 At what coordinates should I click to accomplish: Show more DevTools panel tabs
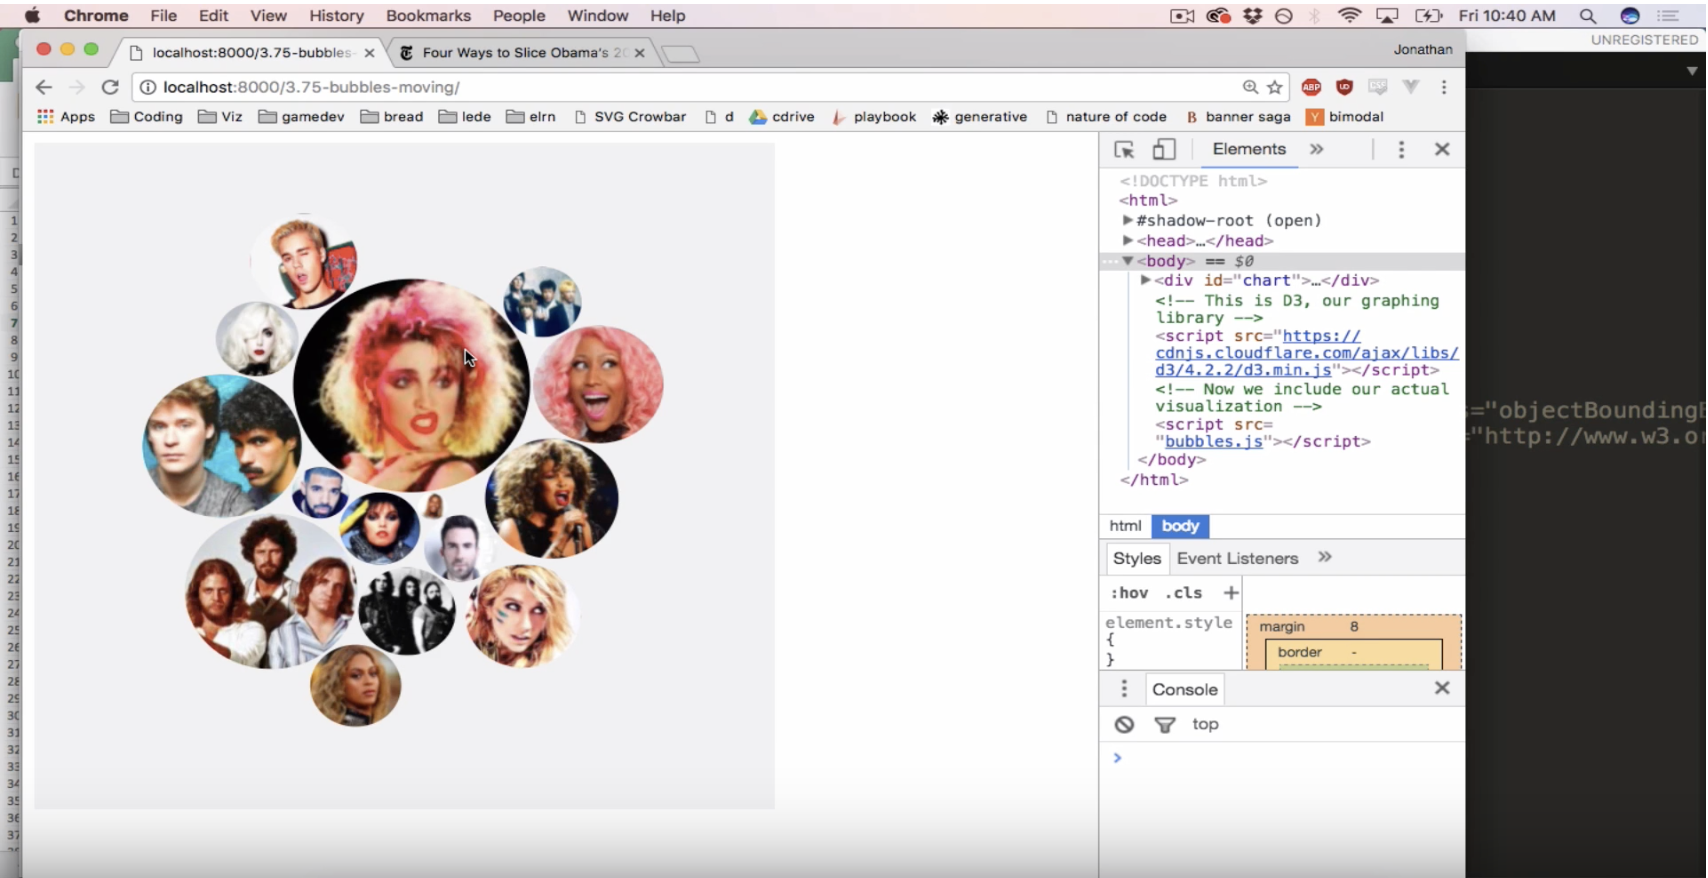(1317, 149)
